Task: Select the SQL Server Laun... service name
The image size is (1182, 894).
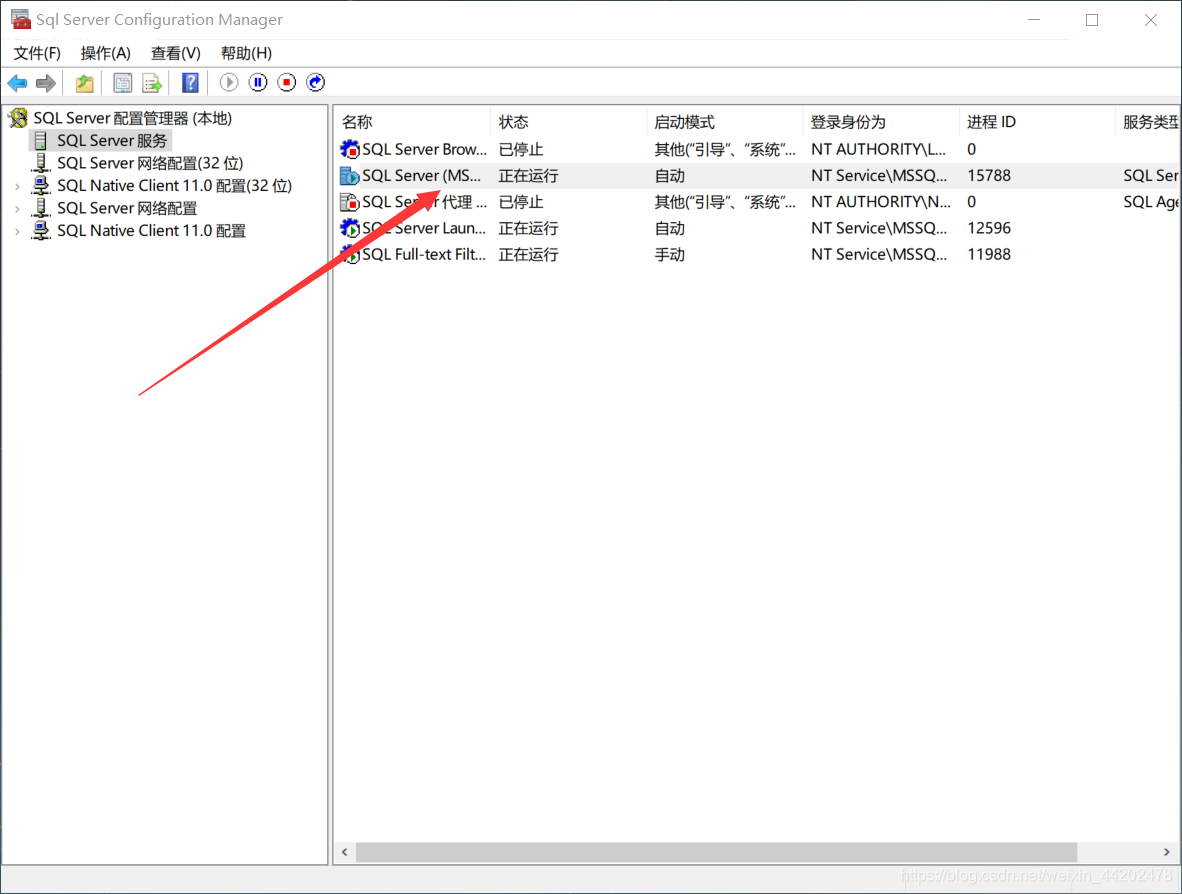Action: tap(424, 228)
